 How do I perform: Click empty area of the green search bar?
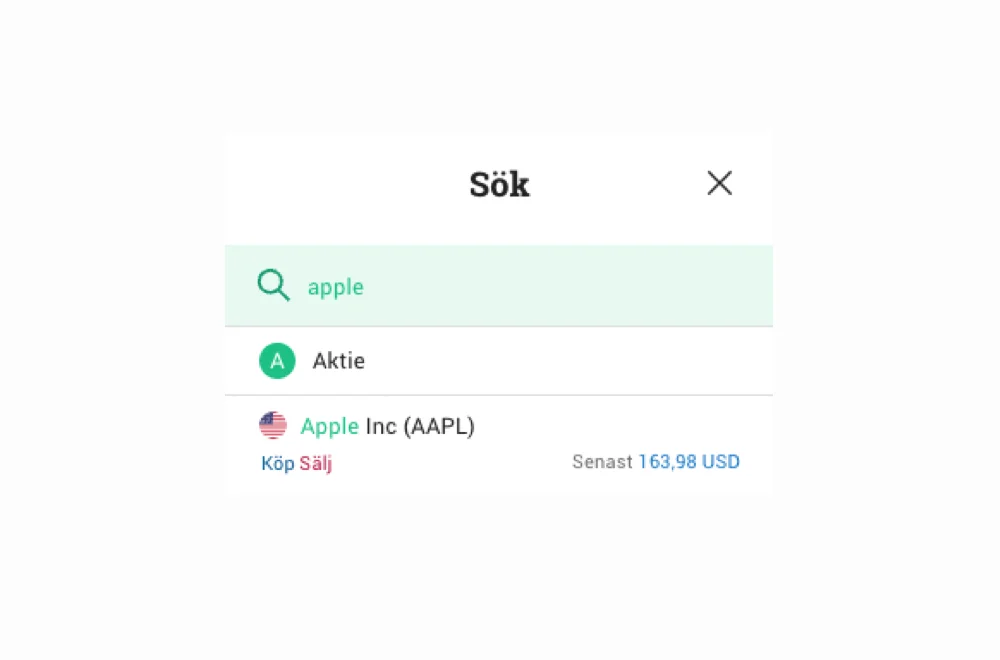(x=568, y=286)
